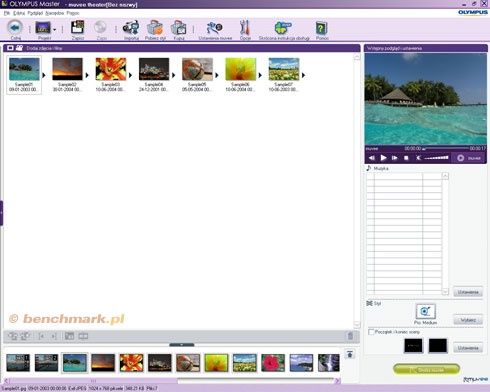
Task: Click the preview playback progress bar
Action: 445,148
